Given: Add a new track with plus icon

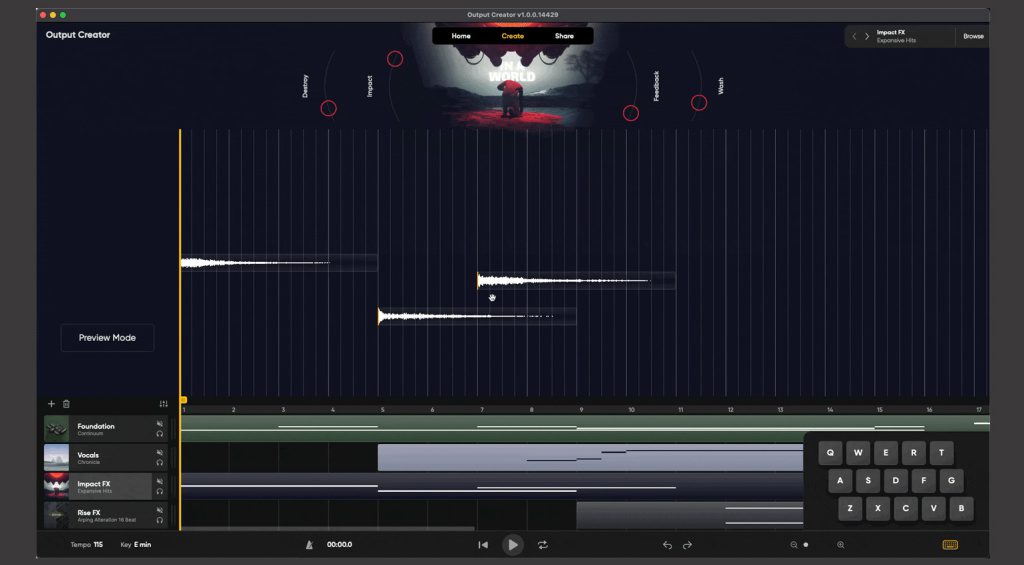Looking at the screenshot, I should click(x=51, y=404).
